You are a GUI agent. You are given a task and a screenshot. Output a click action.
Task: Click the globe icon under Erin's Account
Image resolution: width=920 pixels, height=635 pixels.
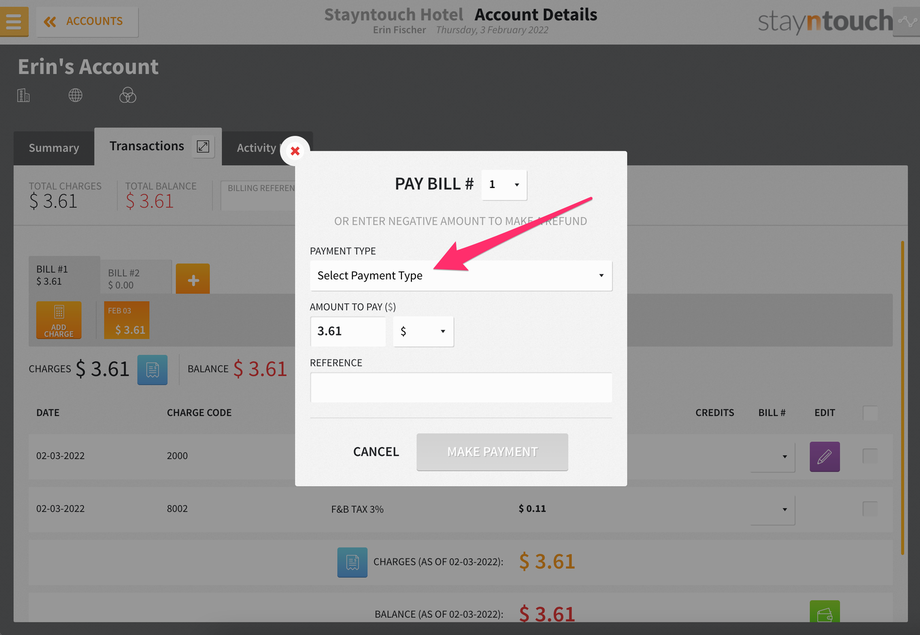tap(75, 95)
